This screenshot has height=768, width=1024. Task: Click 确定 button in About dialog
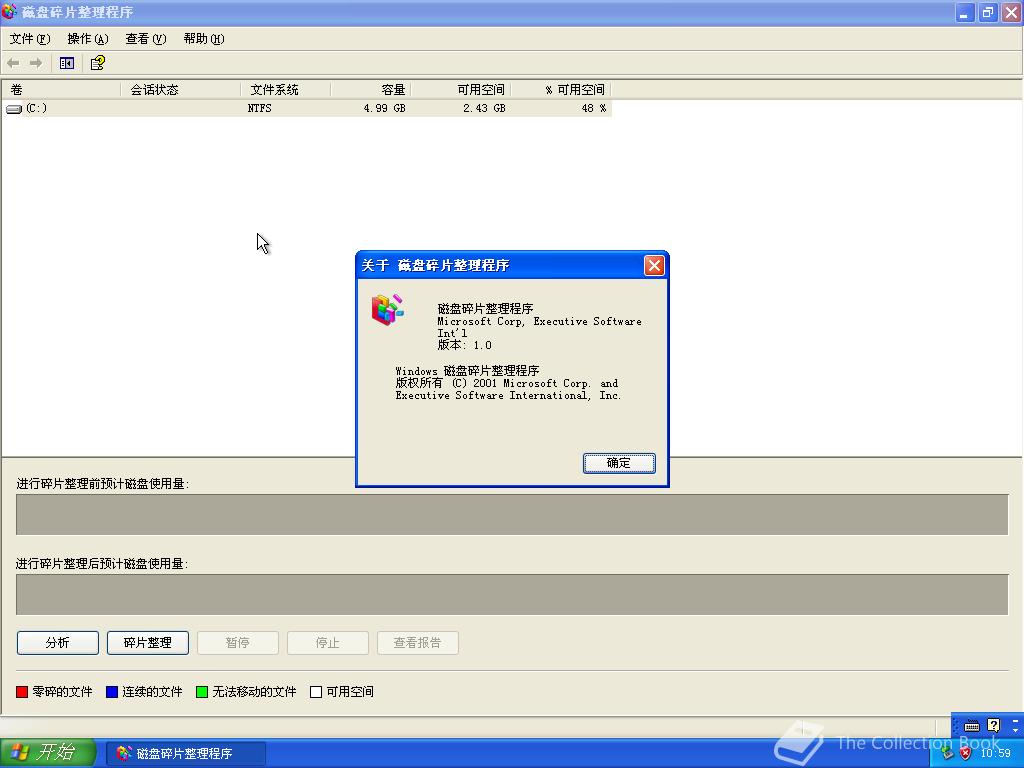pyautogui.click(x=619, y=463)
